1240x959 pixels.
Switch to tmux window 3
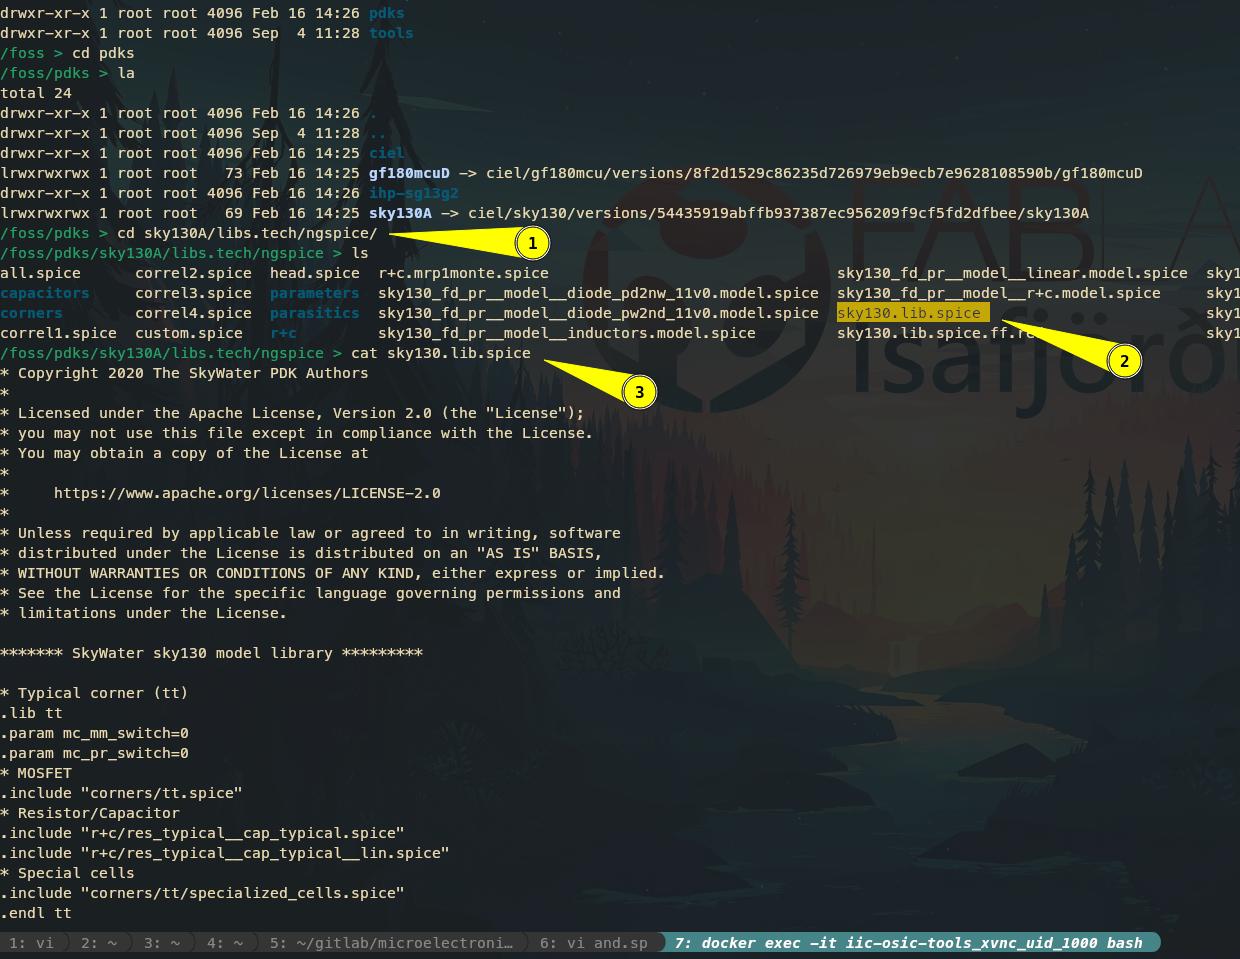pyautogui.click(x=161, y=943)
